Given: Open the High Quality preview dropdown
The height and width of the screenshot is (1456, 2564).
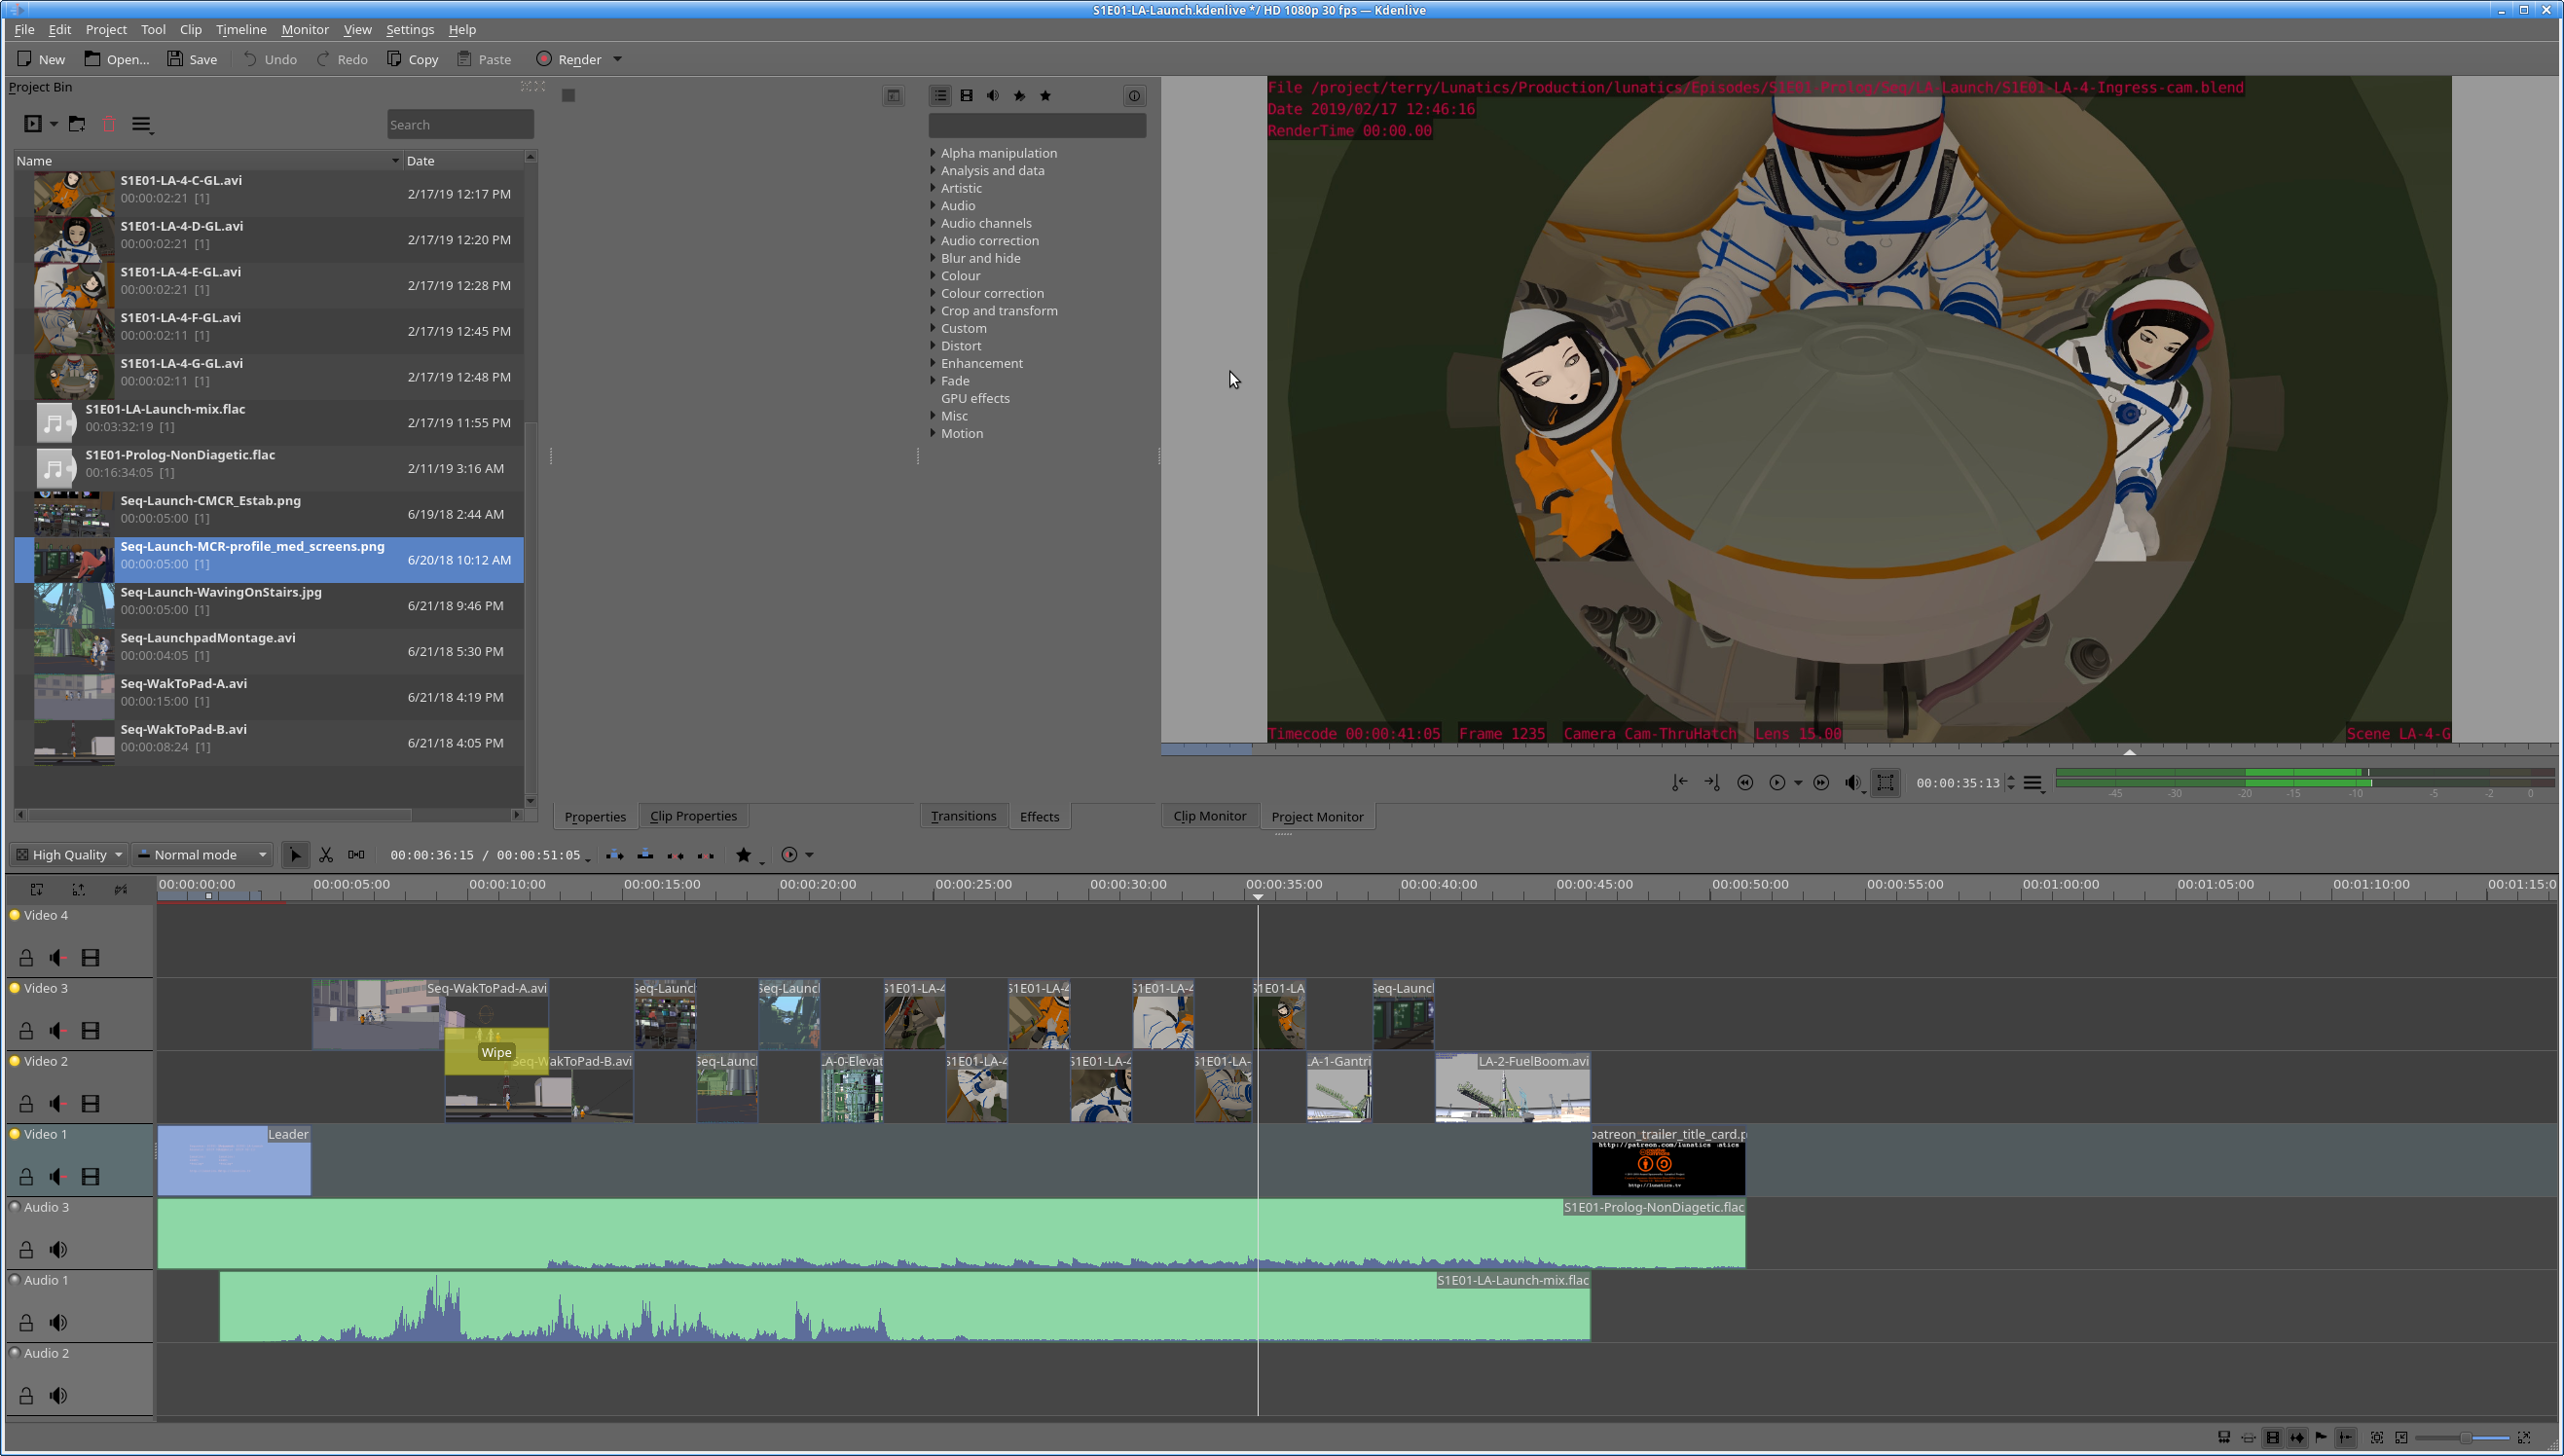Looking at the screenshot, I should click(68, 855).
